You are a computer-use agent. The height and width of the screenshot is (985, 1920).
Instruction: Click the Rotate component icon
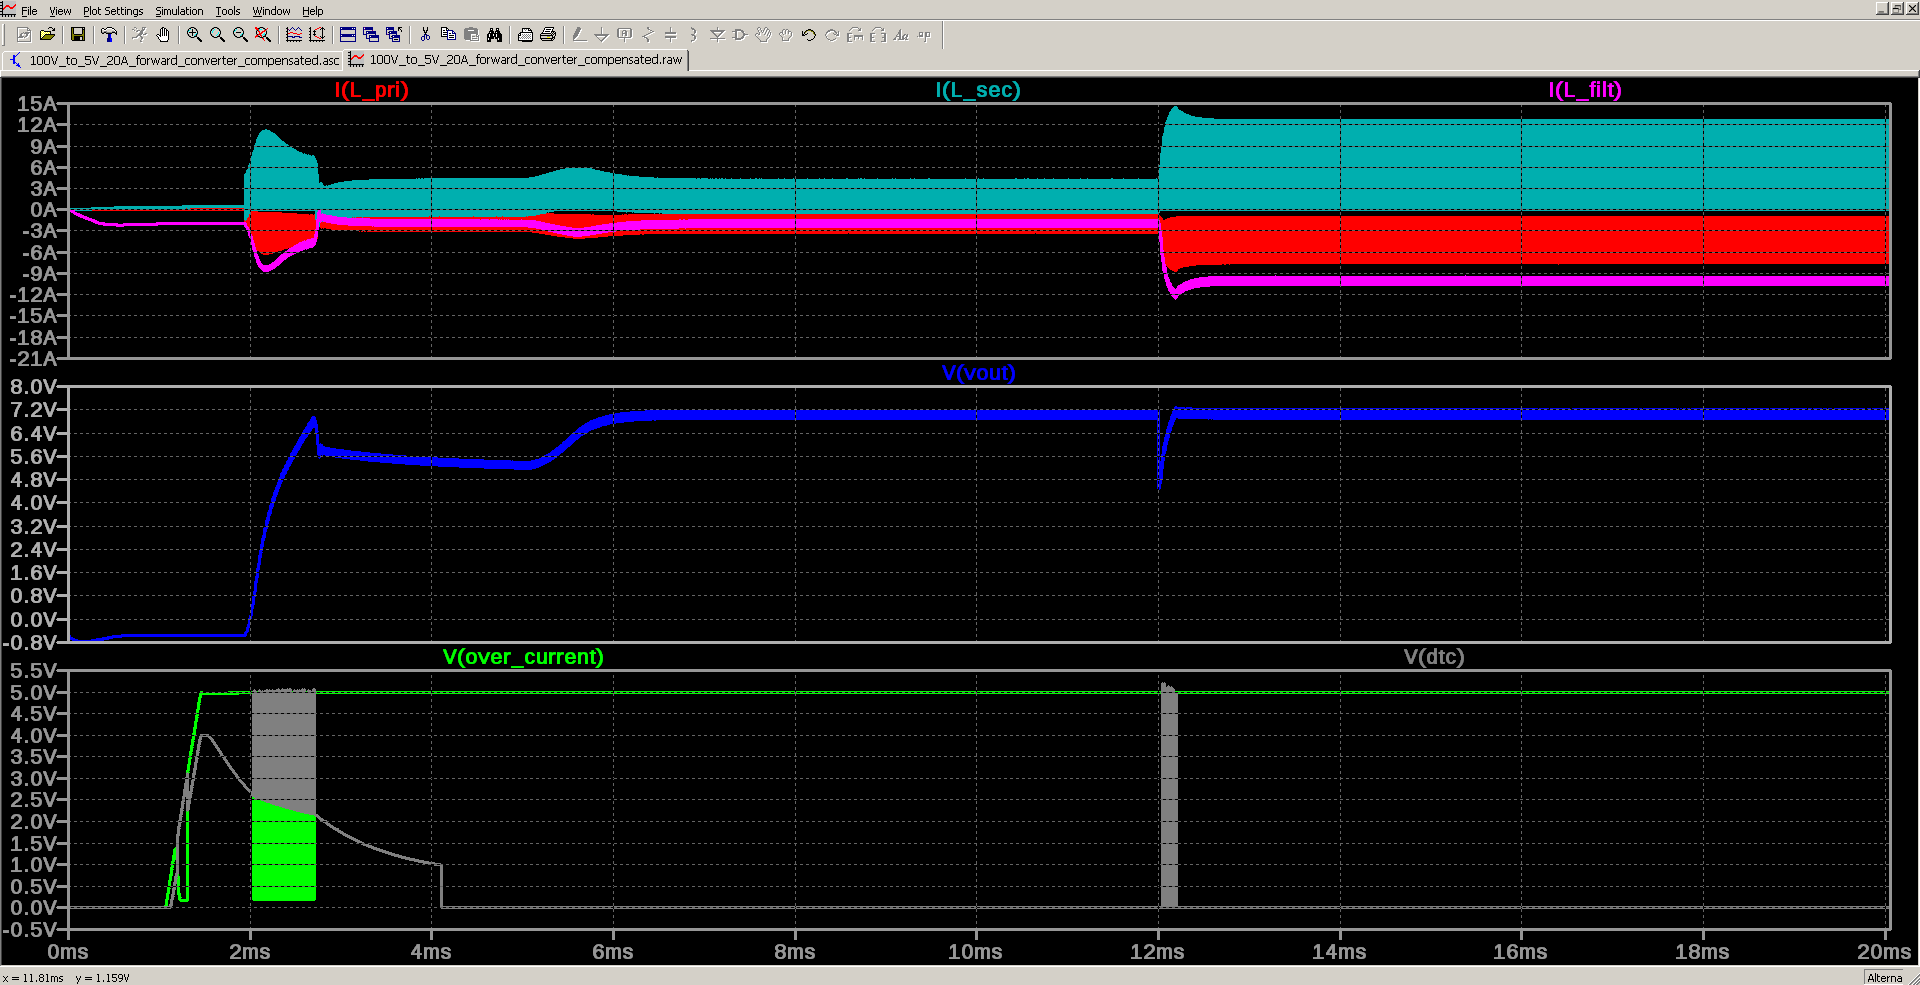[x=855, y=35]
